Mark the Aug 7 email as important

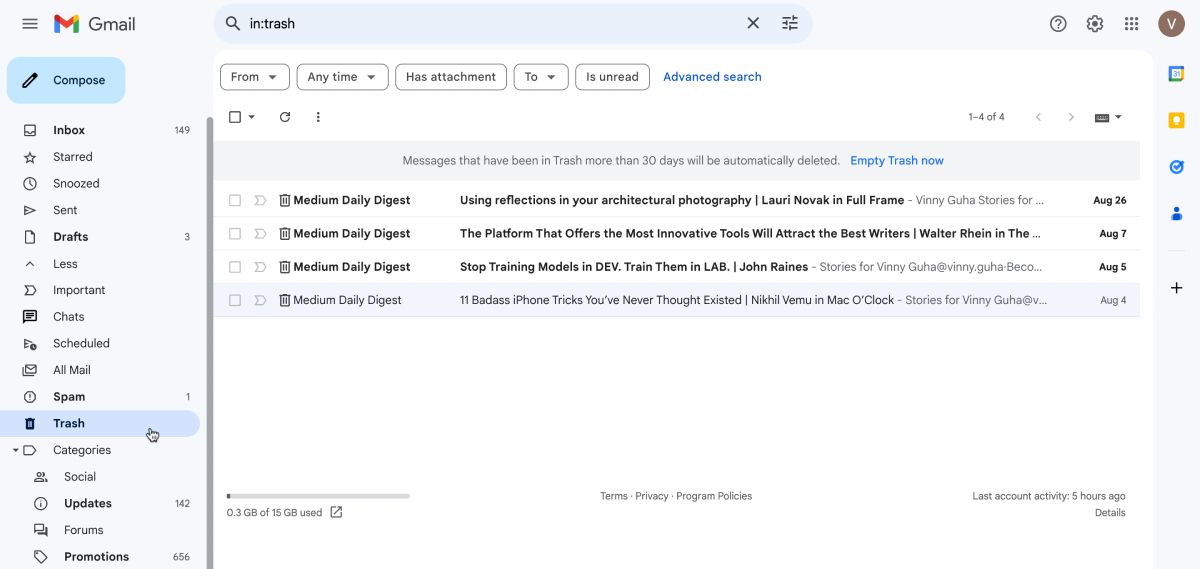(260, 234)
